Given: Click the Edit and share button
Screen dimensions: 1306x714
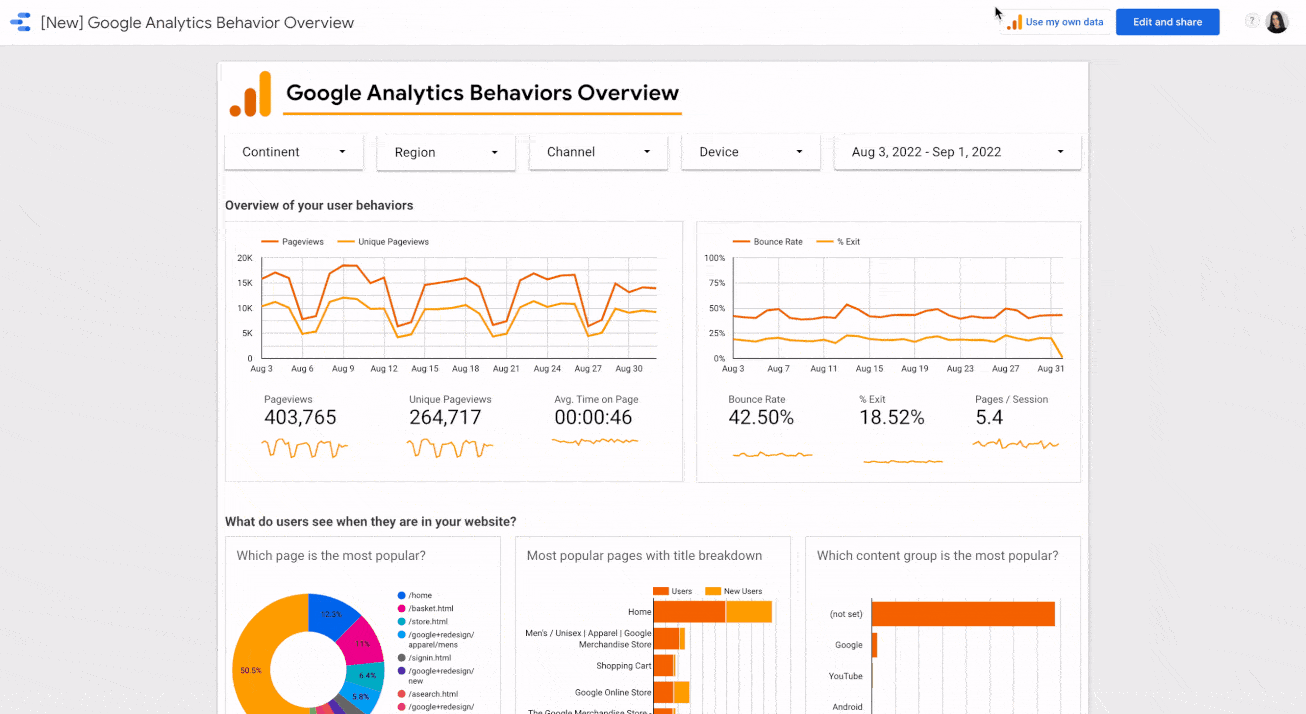Looking at the screenshot, I should (x=1167, y=21).
